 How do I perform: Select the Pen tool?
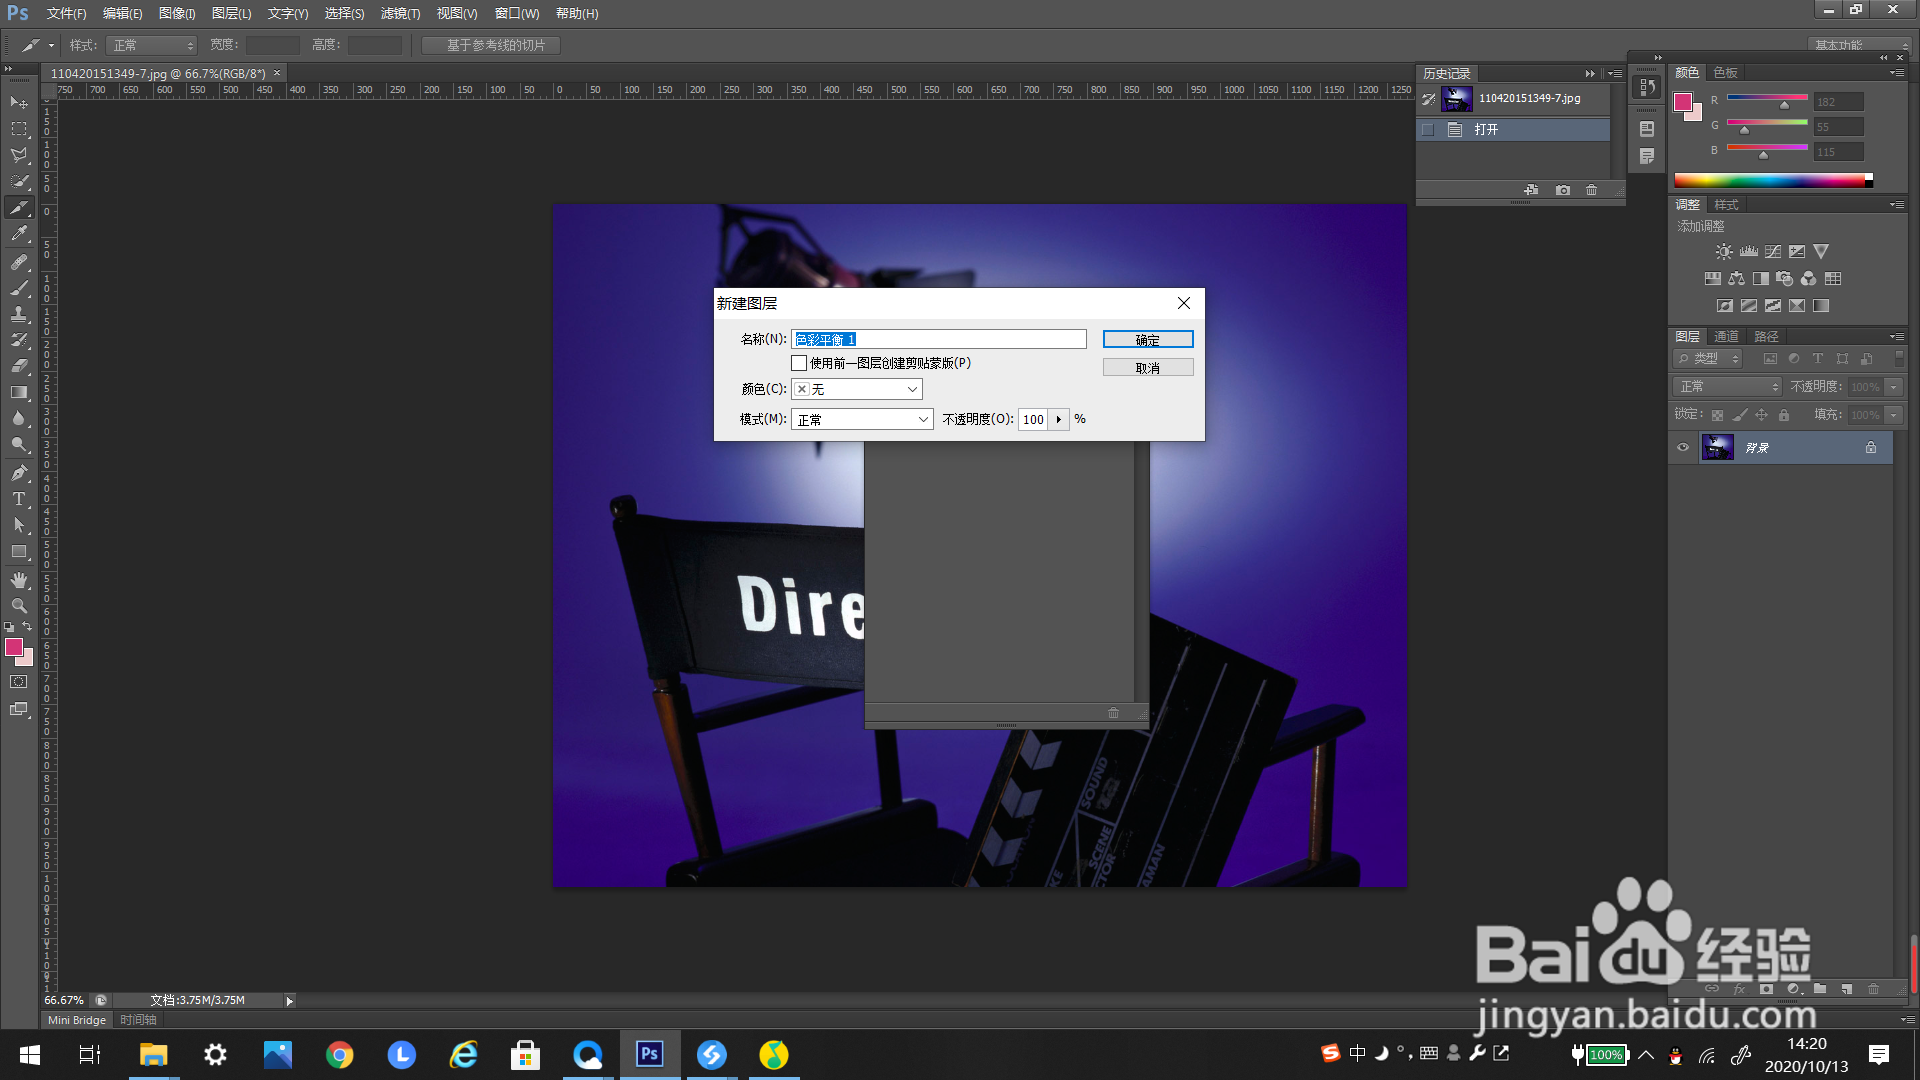pyautogui.click(x=19, y=473)
